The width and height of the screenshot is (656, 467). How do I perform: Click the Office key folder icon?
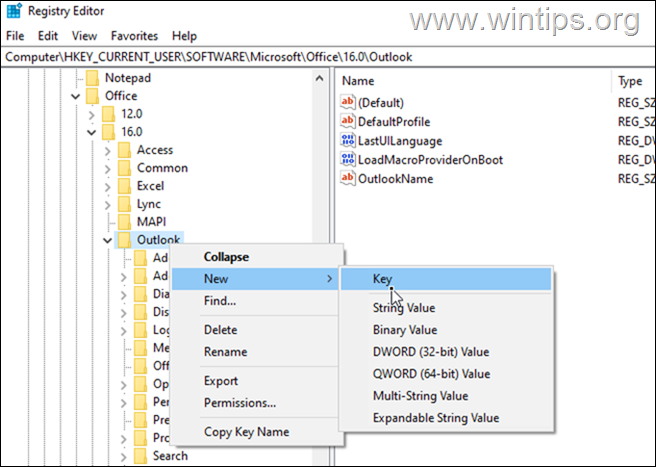click(x=92, y=96)
